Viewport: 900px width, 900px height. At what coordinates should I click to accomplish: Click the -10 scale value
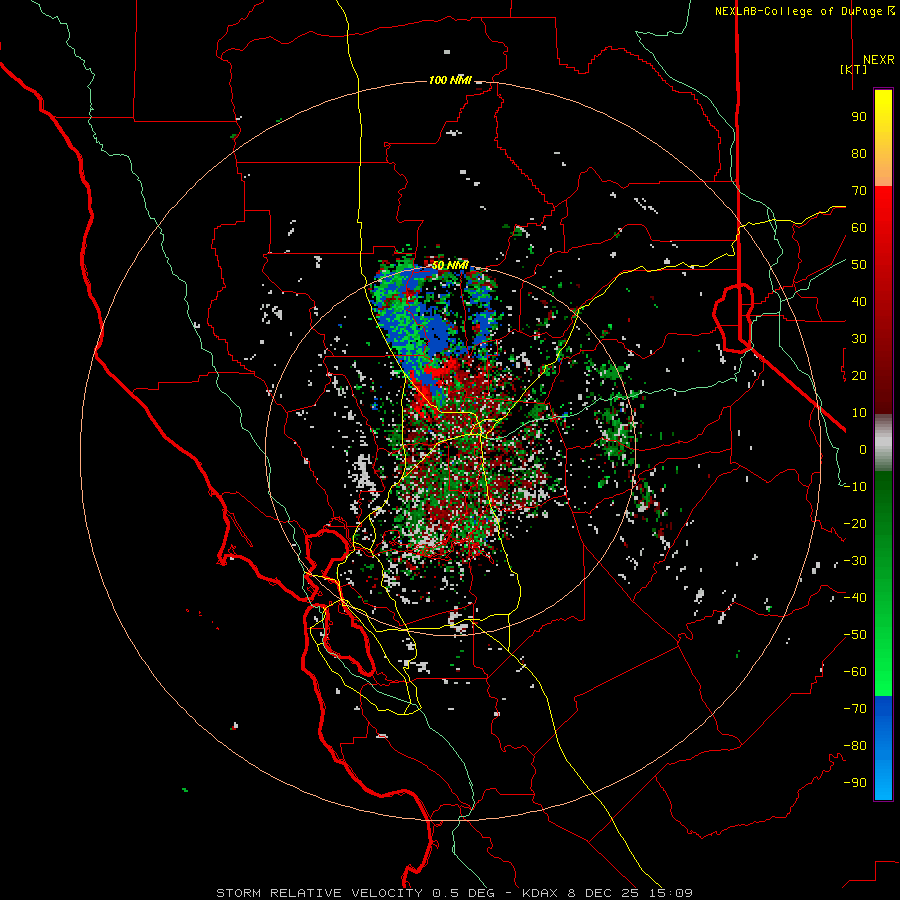855,487
